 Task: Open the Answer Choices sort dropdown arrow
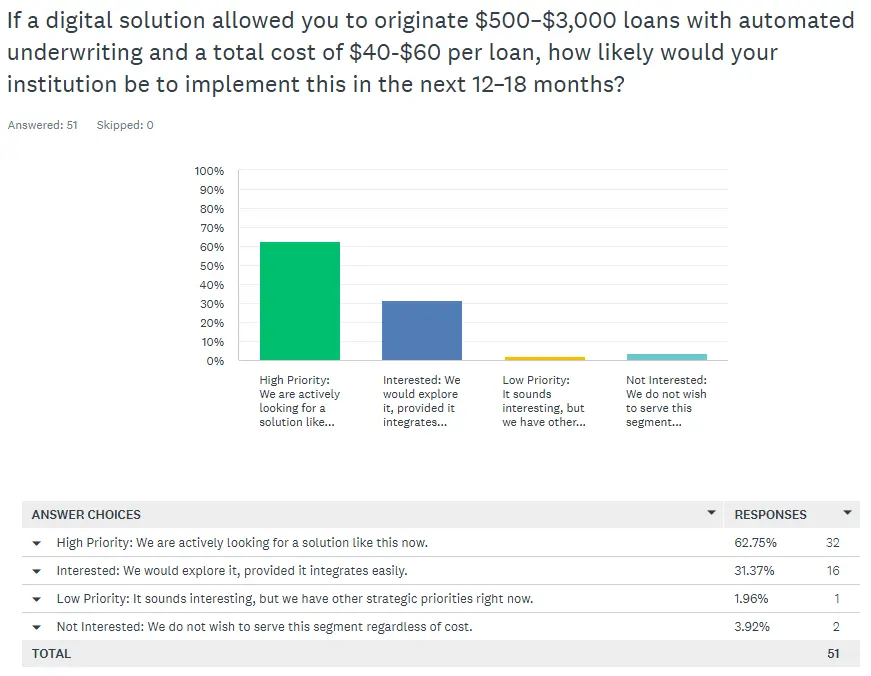coord(711,513)
